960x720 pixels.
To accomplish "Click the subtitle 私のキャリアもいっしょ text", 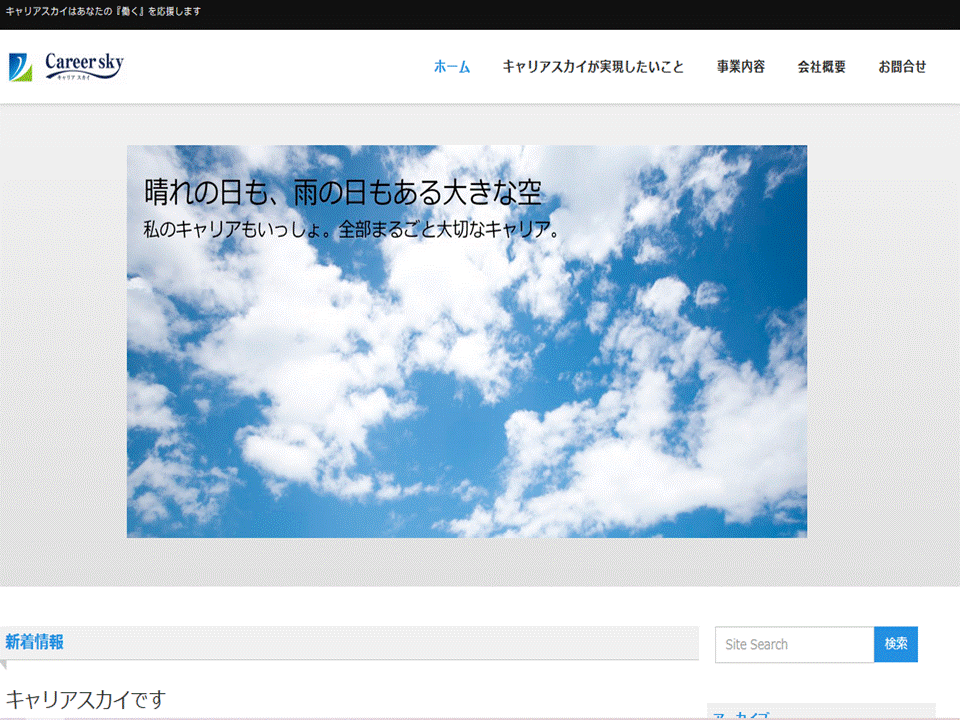I will point(351,229).
